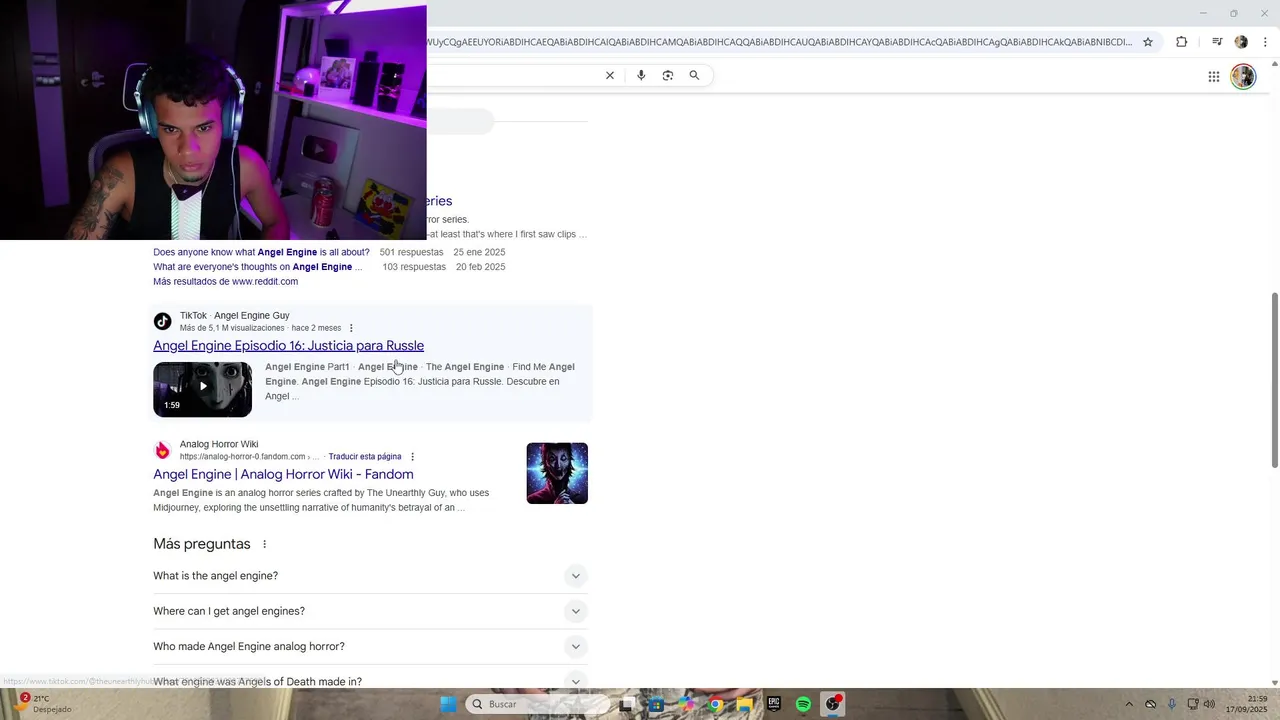This screenshot has height=720, width=1280.
Task: Clear the Google search box text
Action: 610,75
